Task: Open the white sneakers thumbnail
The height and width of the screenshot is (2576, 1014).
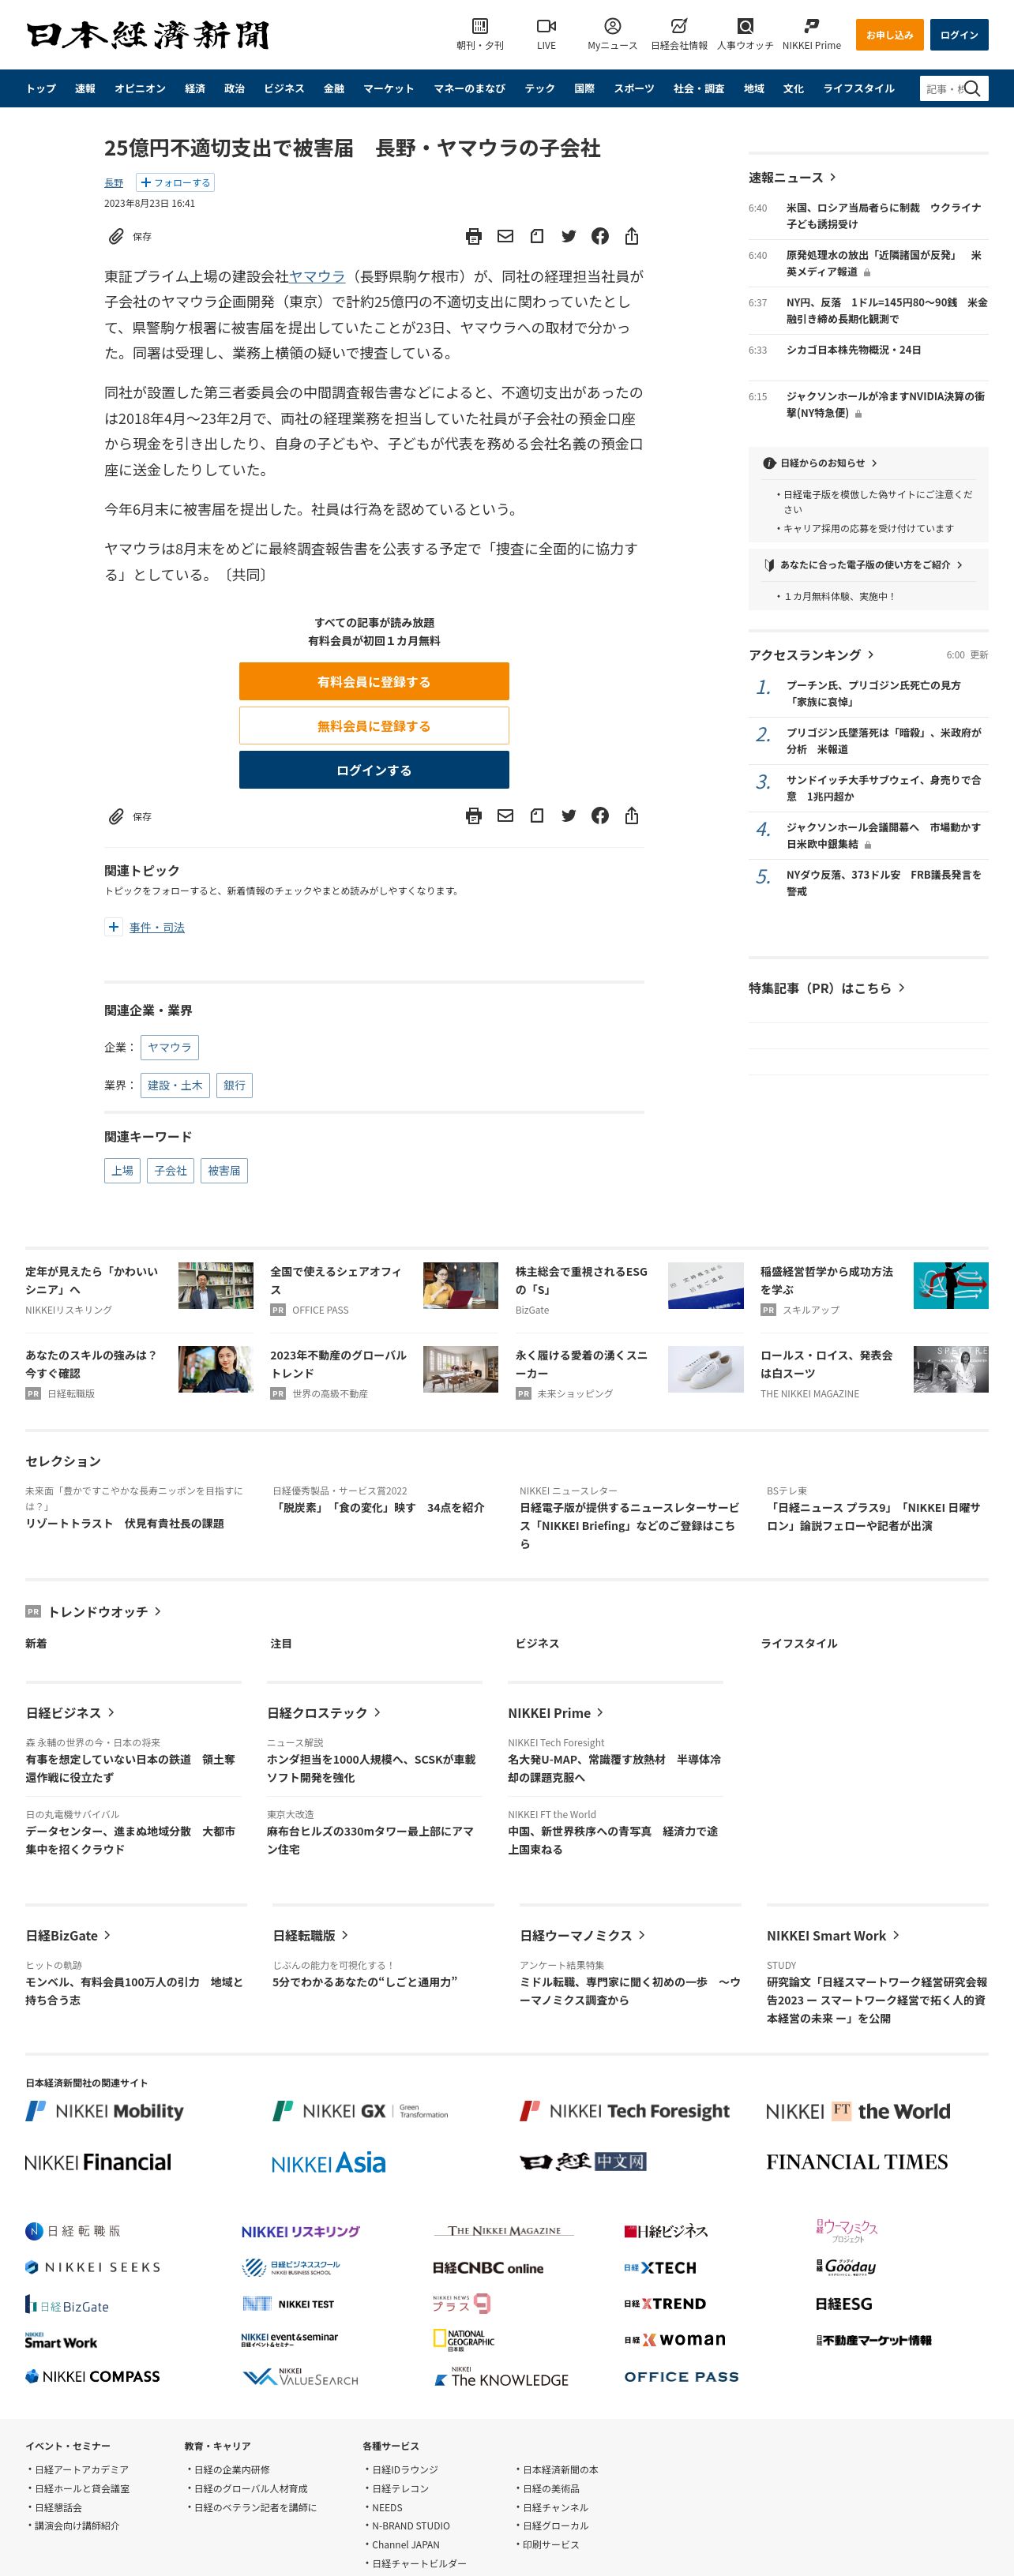Action: pos(705,1369)
